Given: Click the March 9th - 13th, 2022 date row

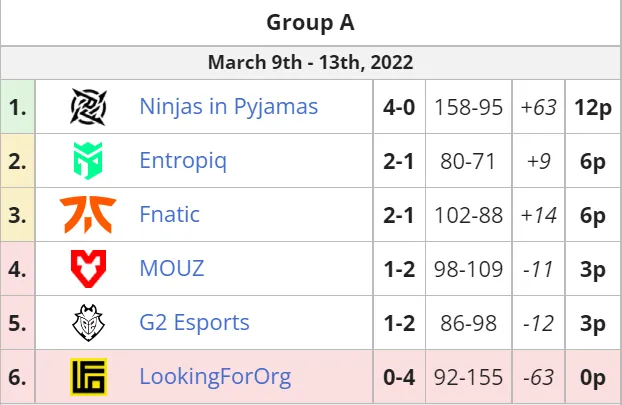Looking at the screenshot, I should 311,63.
